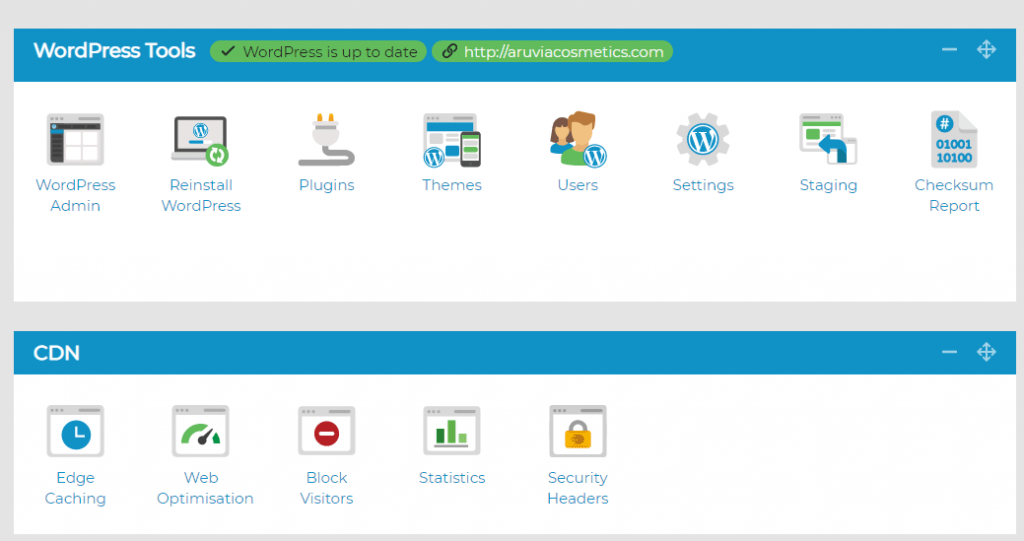Image resolution: width=1024 pixels, height=541 pixels.
Task: Open the Security Headers padlock icon
Action: (x=578, y=431)
